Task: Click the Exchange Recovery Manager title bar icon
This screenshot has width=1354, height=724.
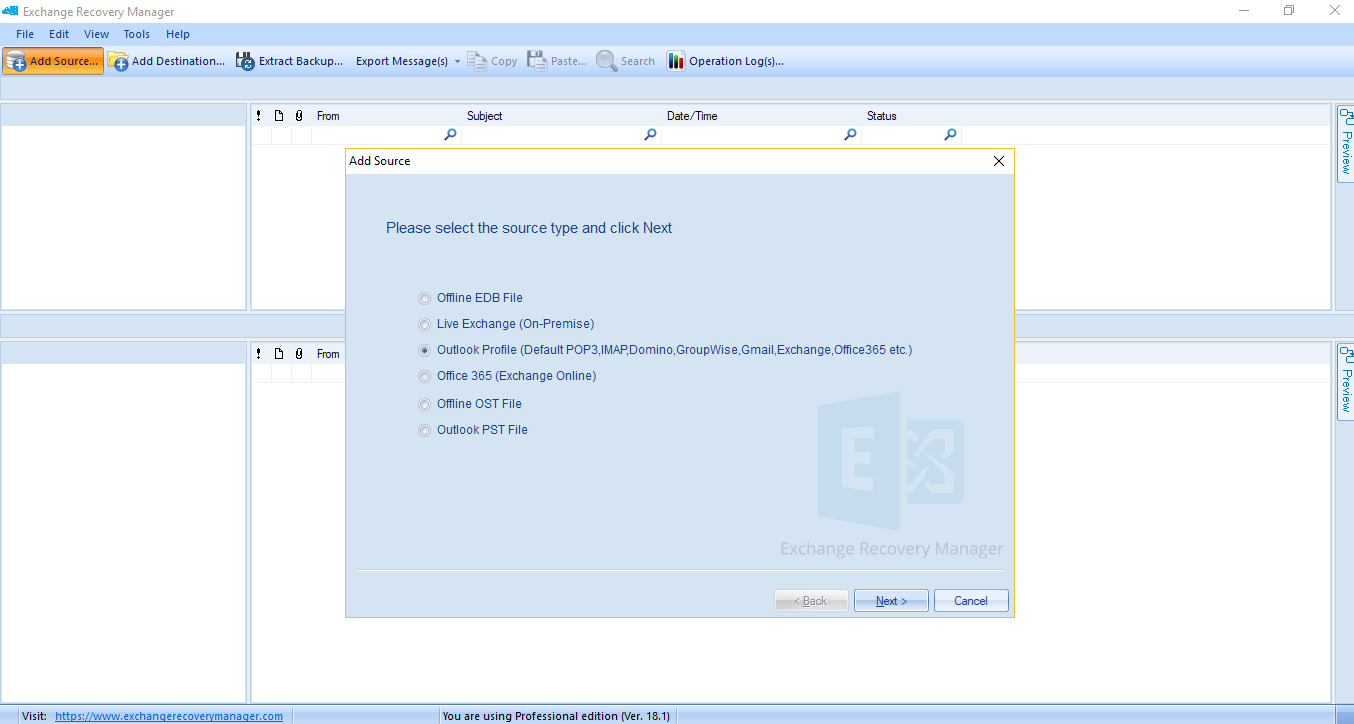Action: (x=10, y=11)
